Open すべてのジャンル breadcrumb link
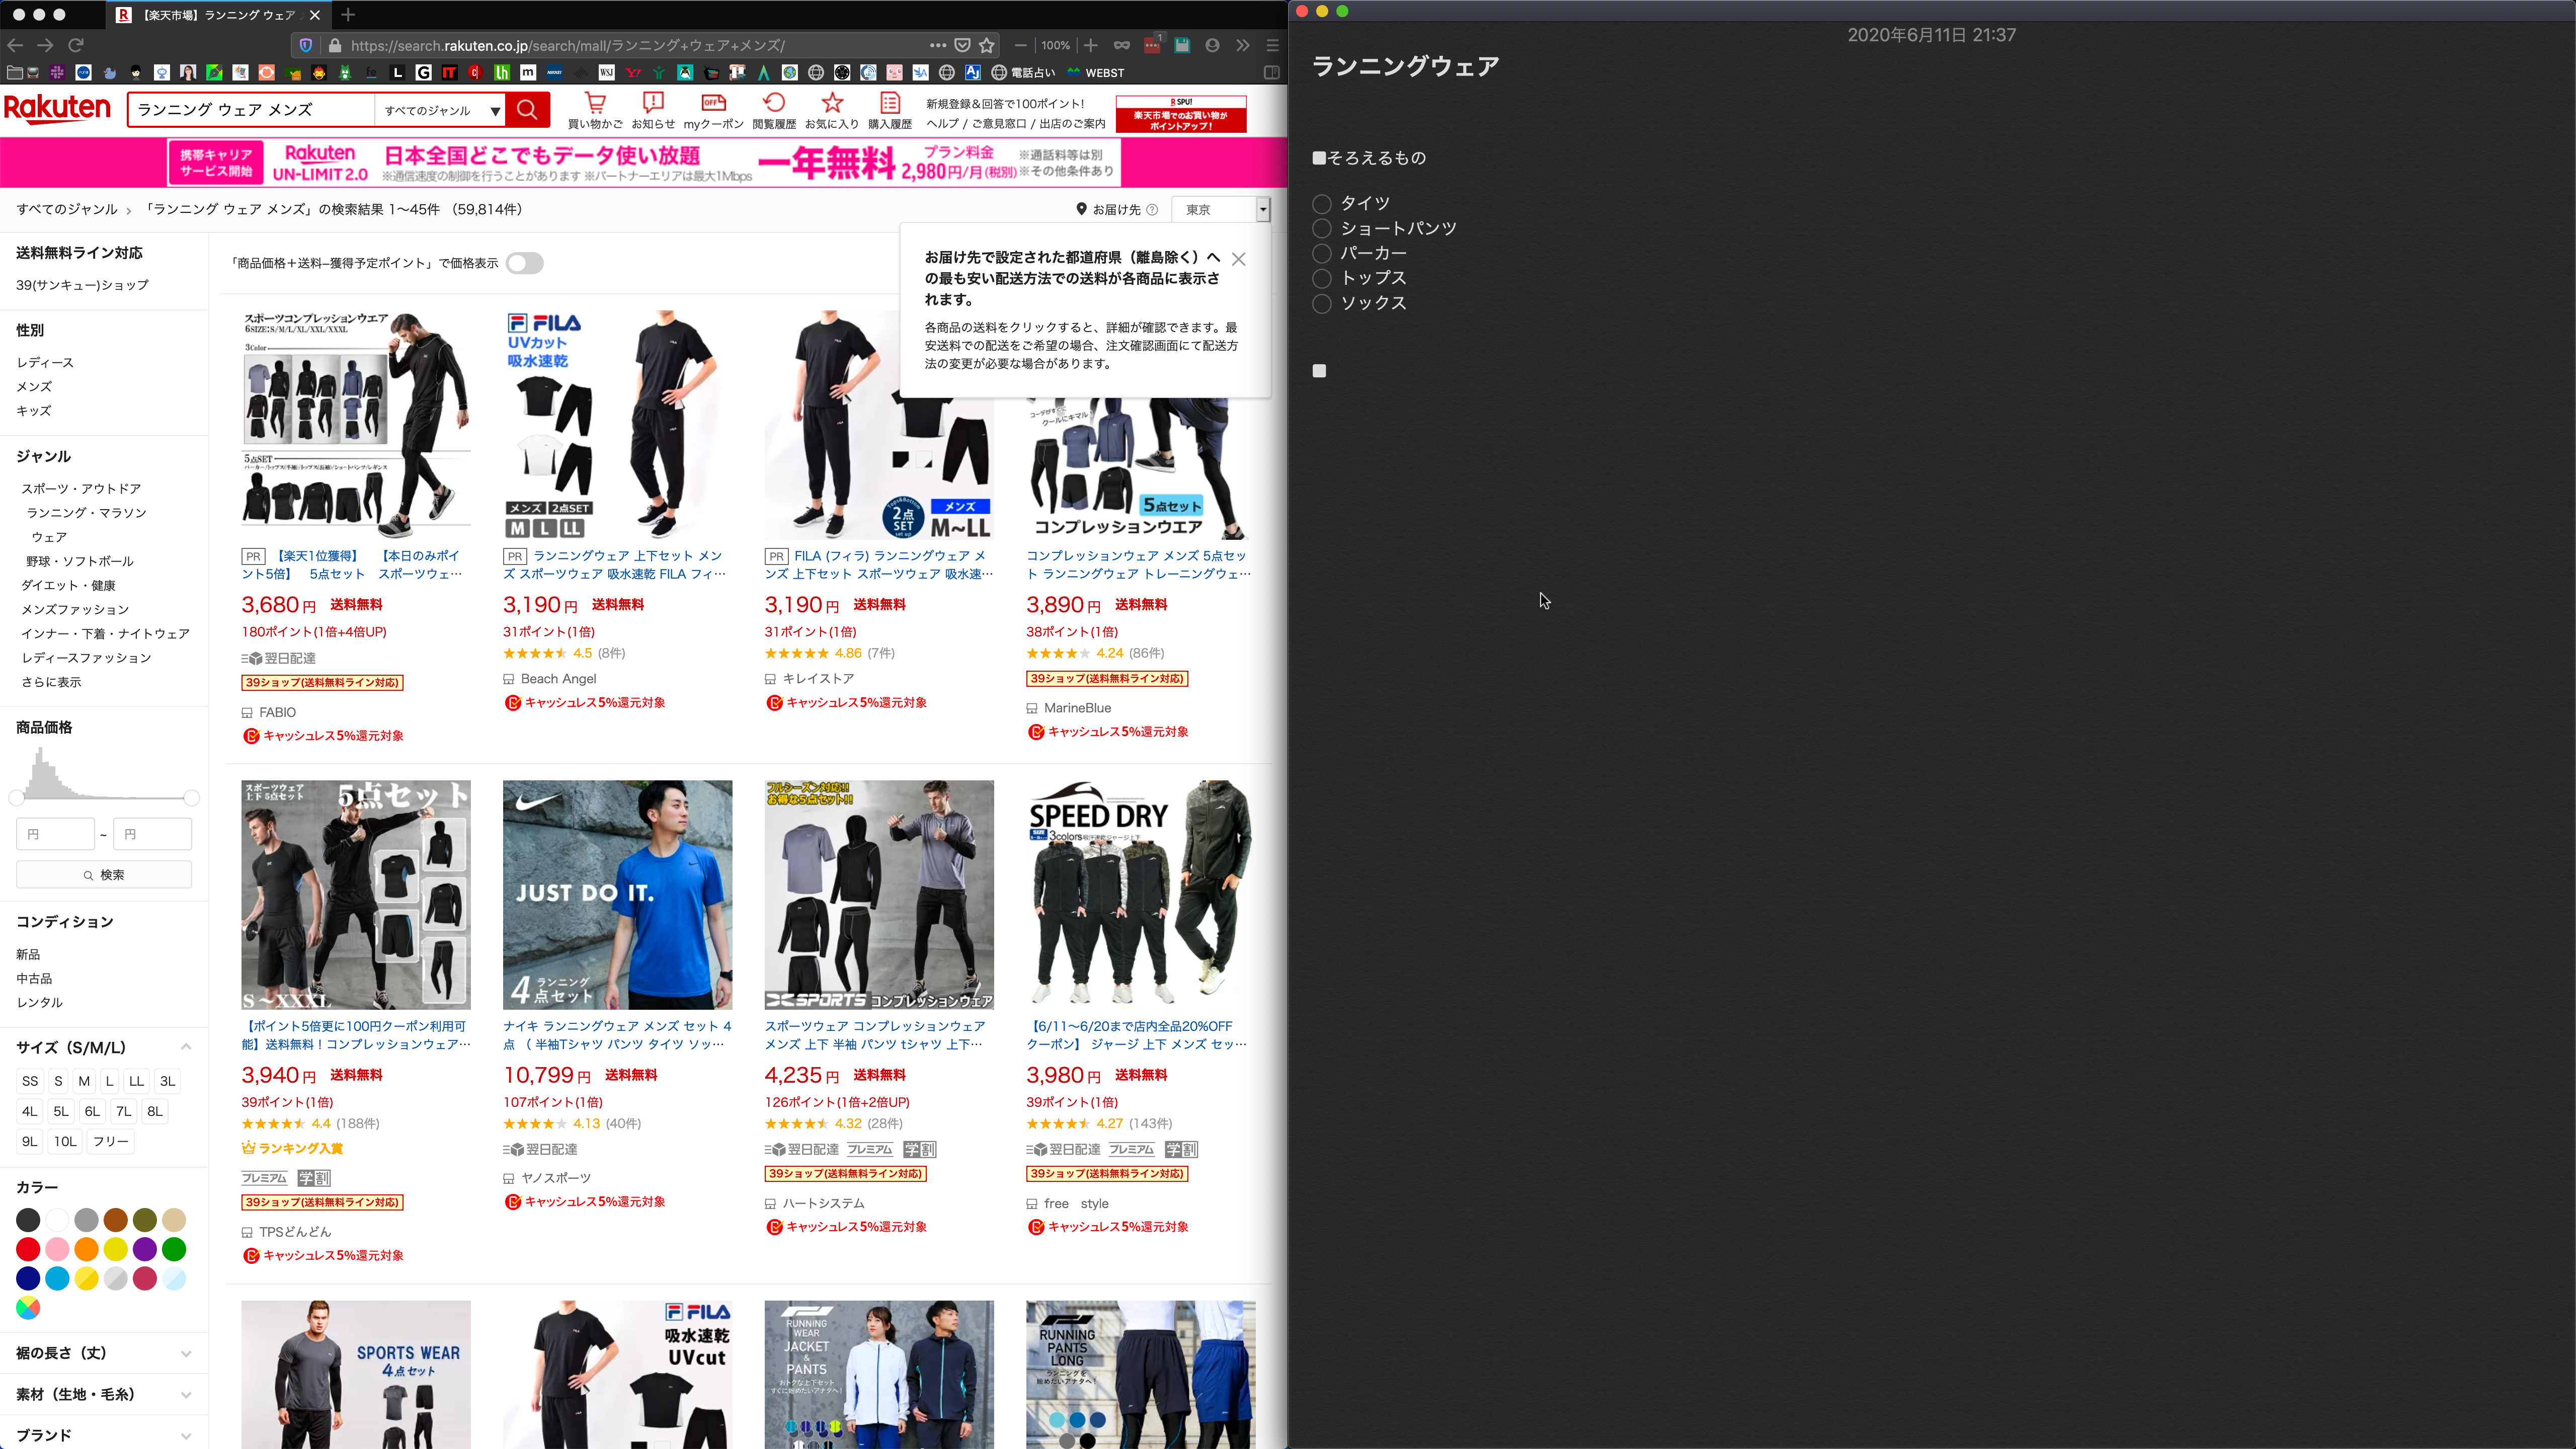Image resolution: width=2576 pixels, height=1449 pixels. (67, 209)
